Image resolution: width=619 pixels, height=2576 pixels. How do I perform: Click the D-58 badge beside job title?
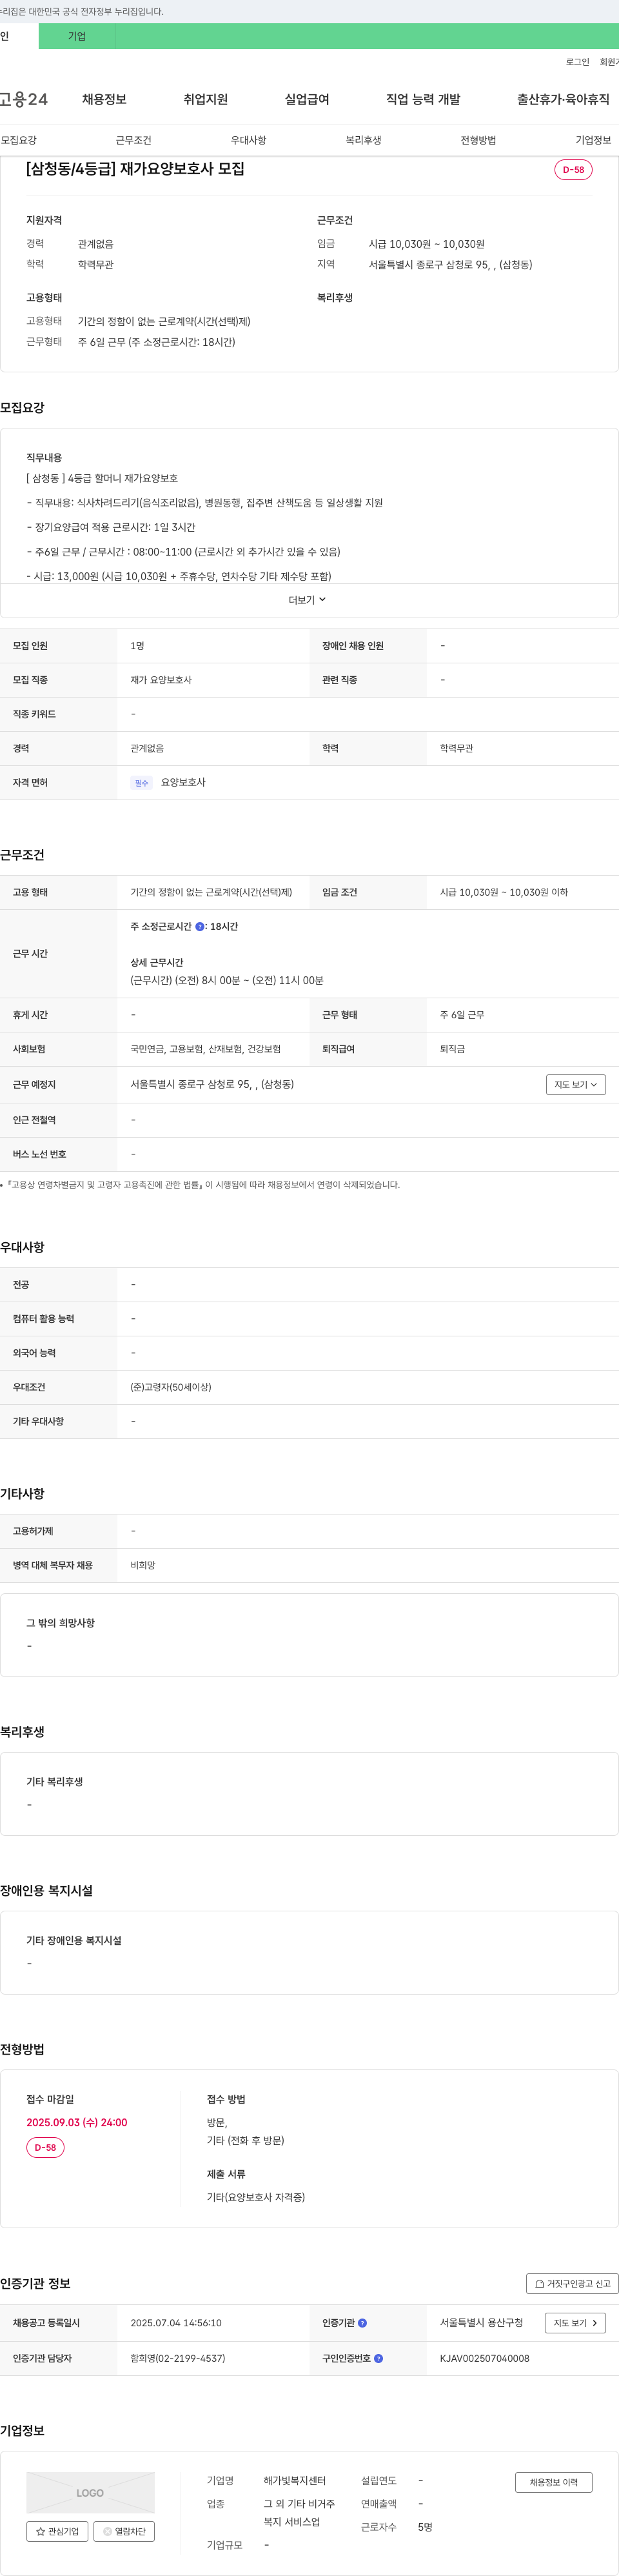[573, 169]
